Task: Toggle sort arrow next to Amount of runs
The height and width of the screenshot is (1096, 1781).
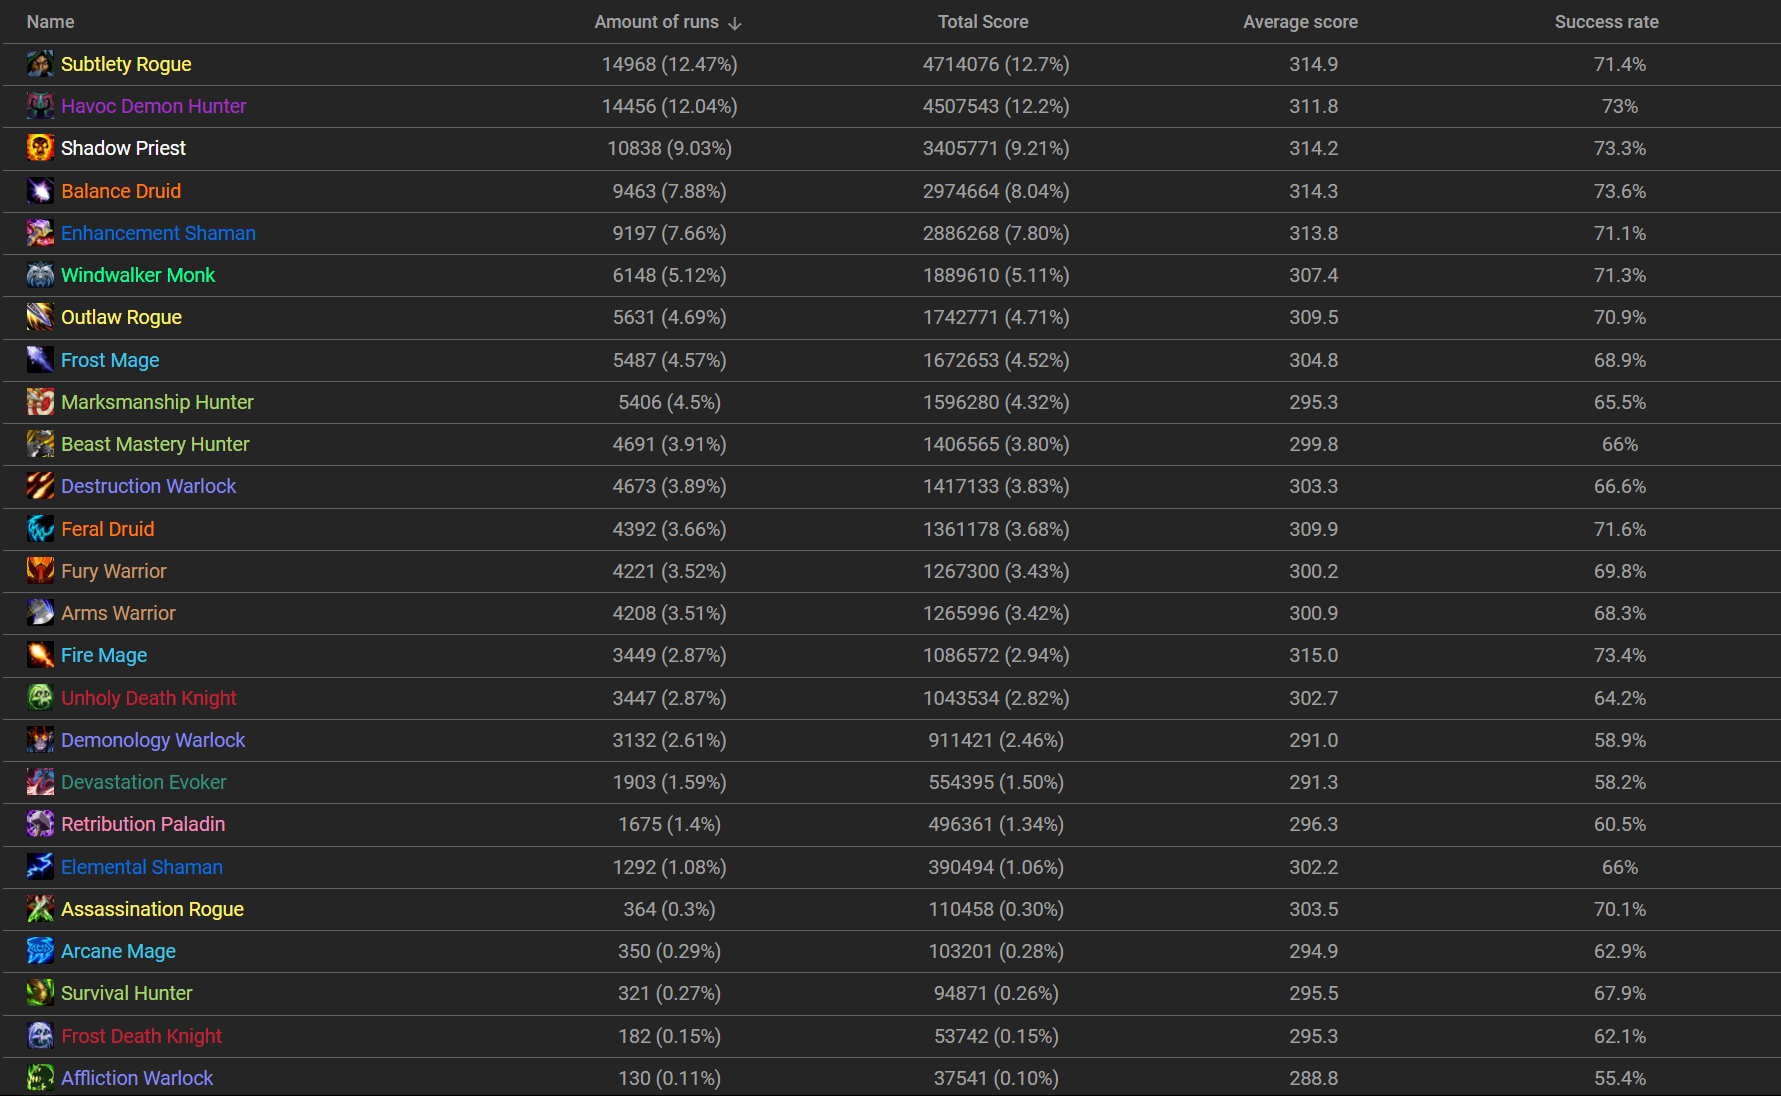Action: [x=735, y=23]
